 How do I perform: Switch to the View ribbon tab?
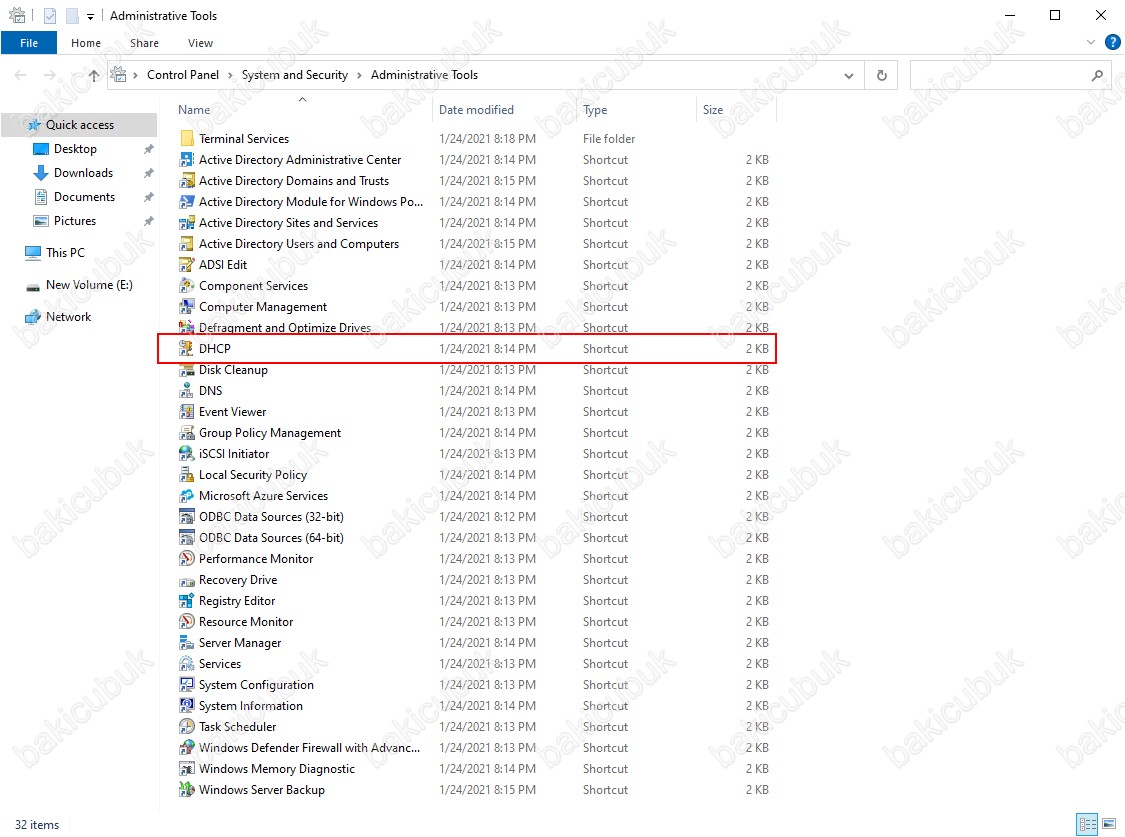200,43
